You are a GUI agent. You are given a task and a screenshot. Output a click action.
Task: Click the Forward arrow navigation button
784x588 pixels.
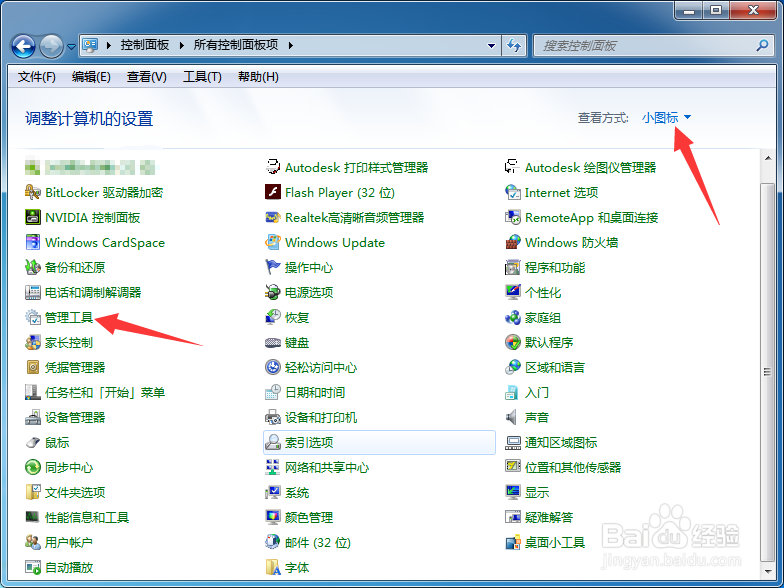pos(52,46)
